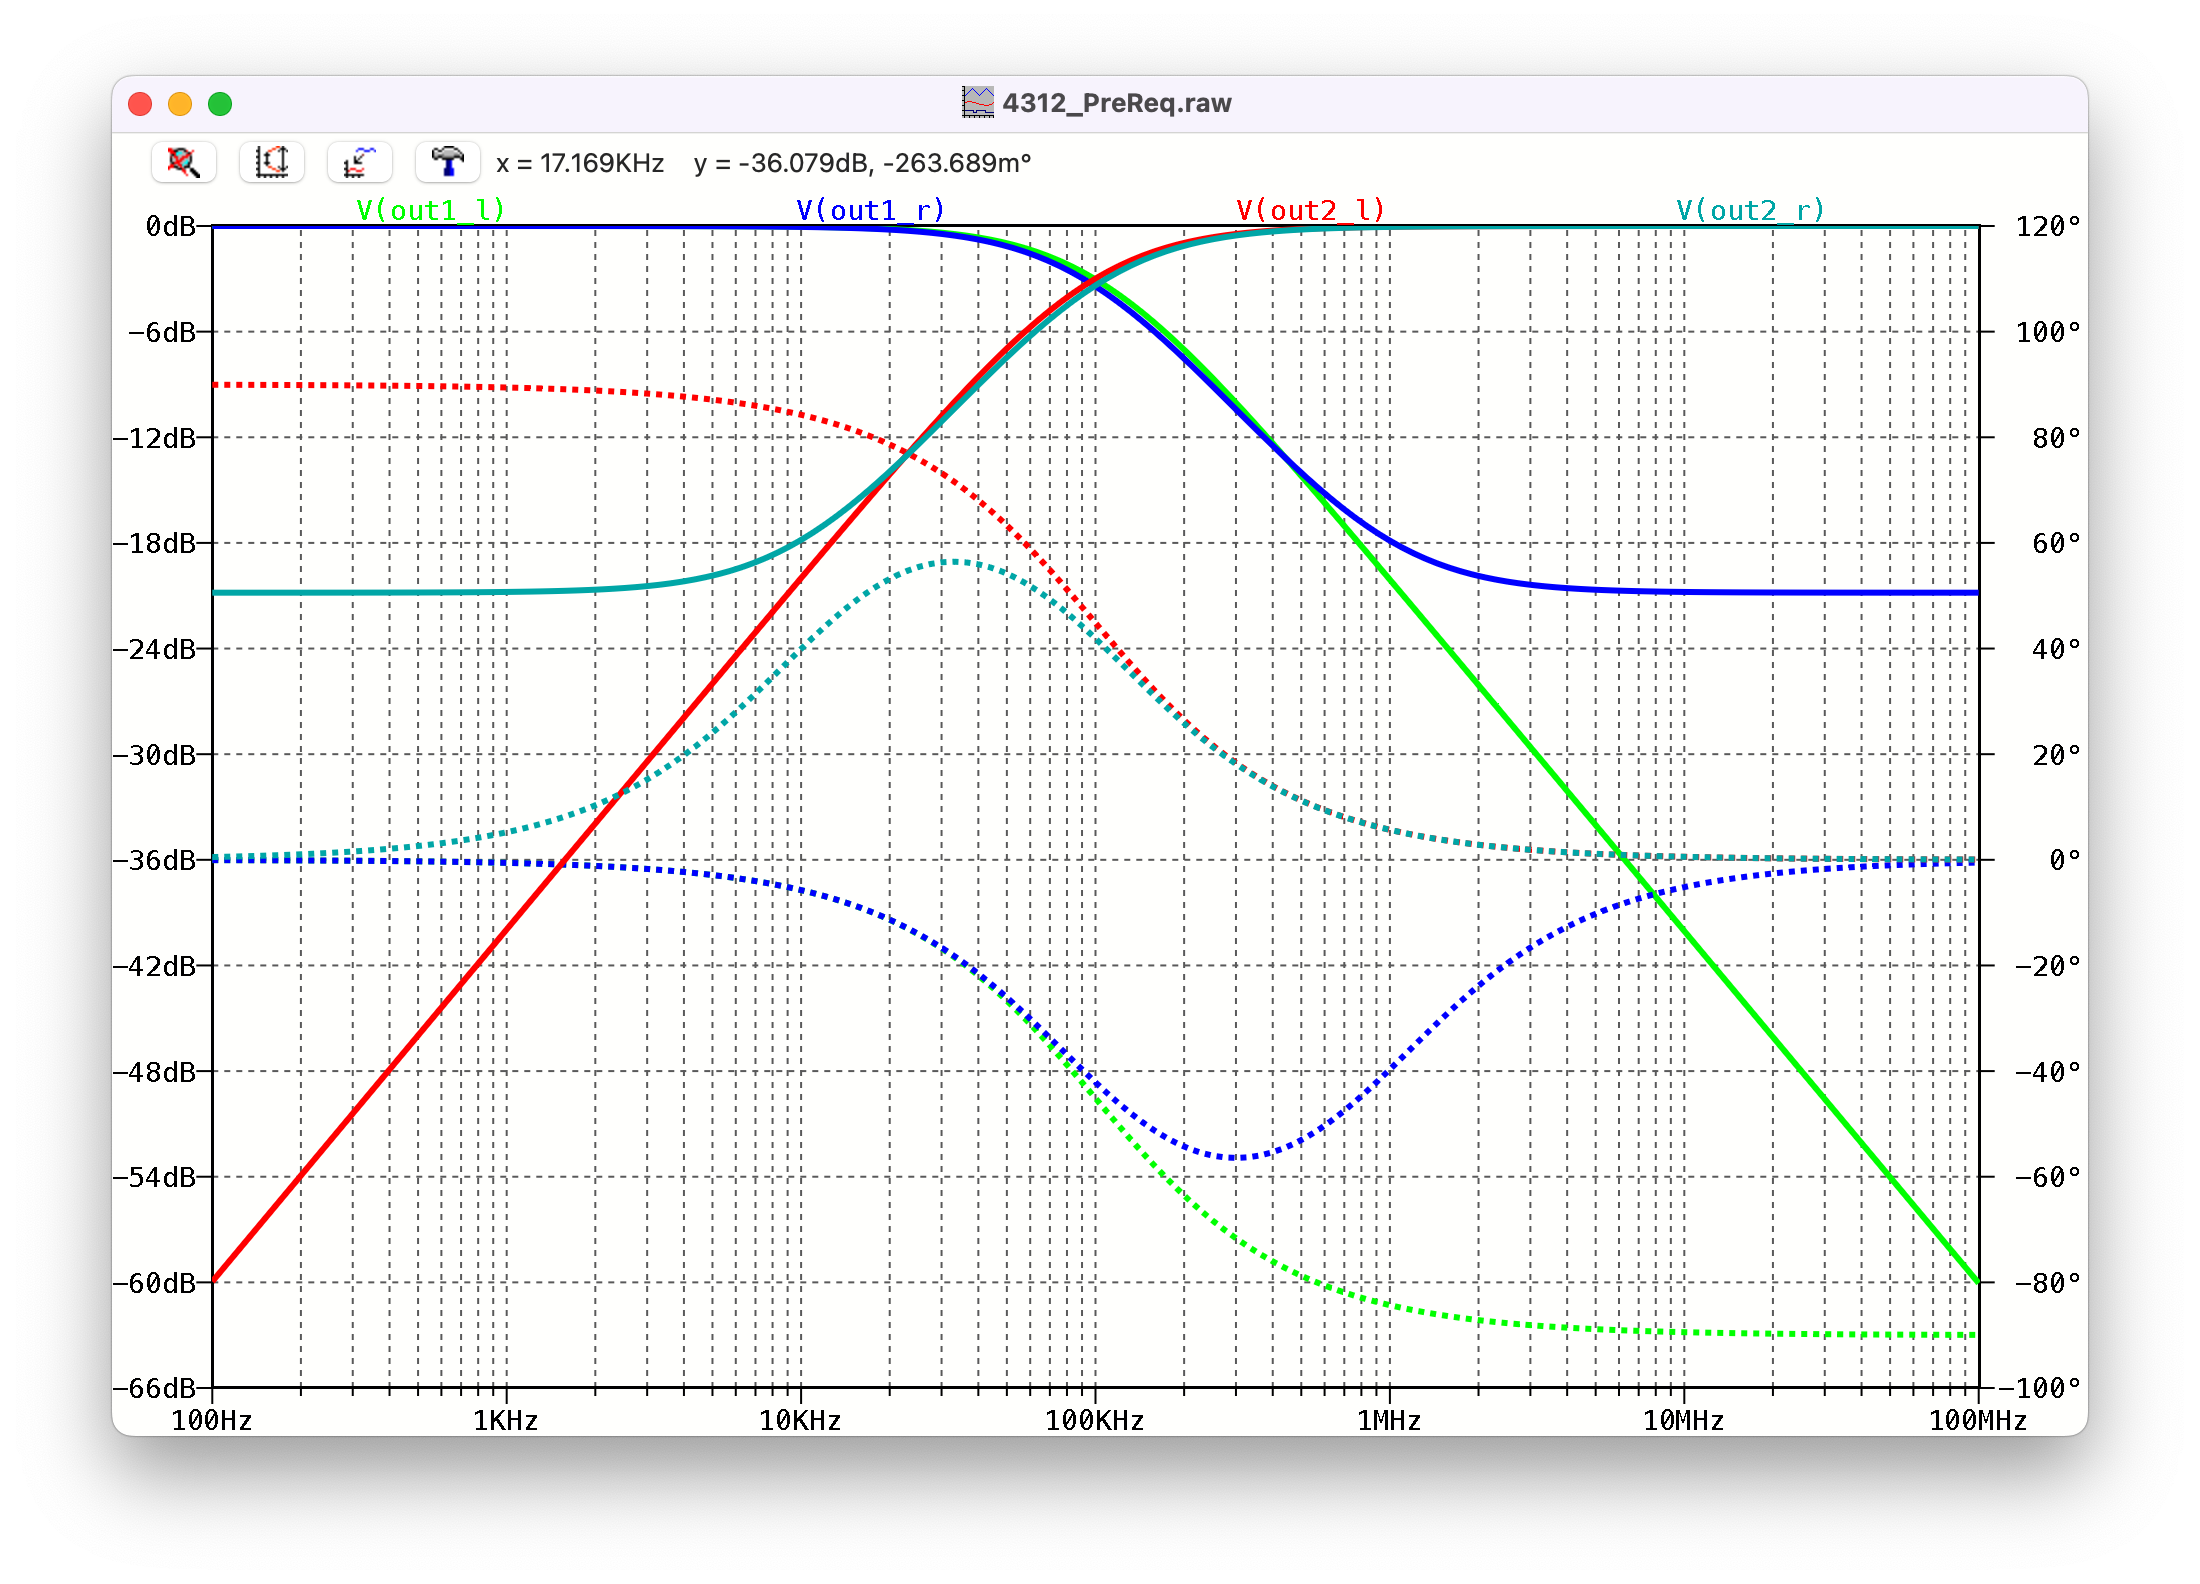Viewport: 2200px width, 1584px height.
Task: Select the V(out2_l) trace label
Action: point(1310,210)
